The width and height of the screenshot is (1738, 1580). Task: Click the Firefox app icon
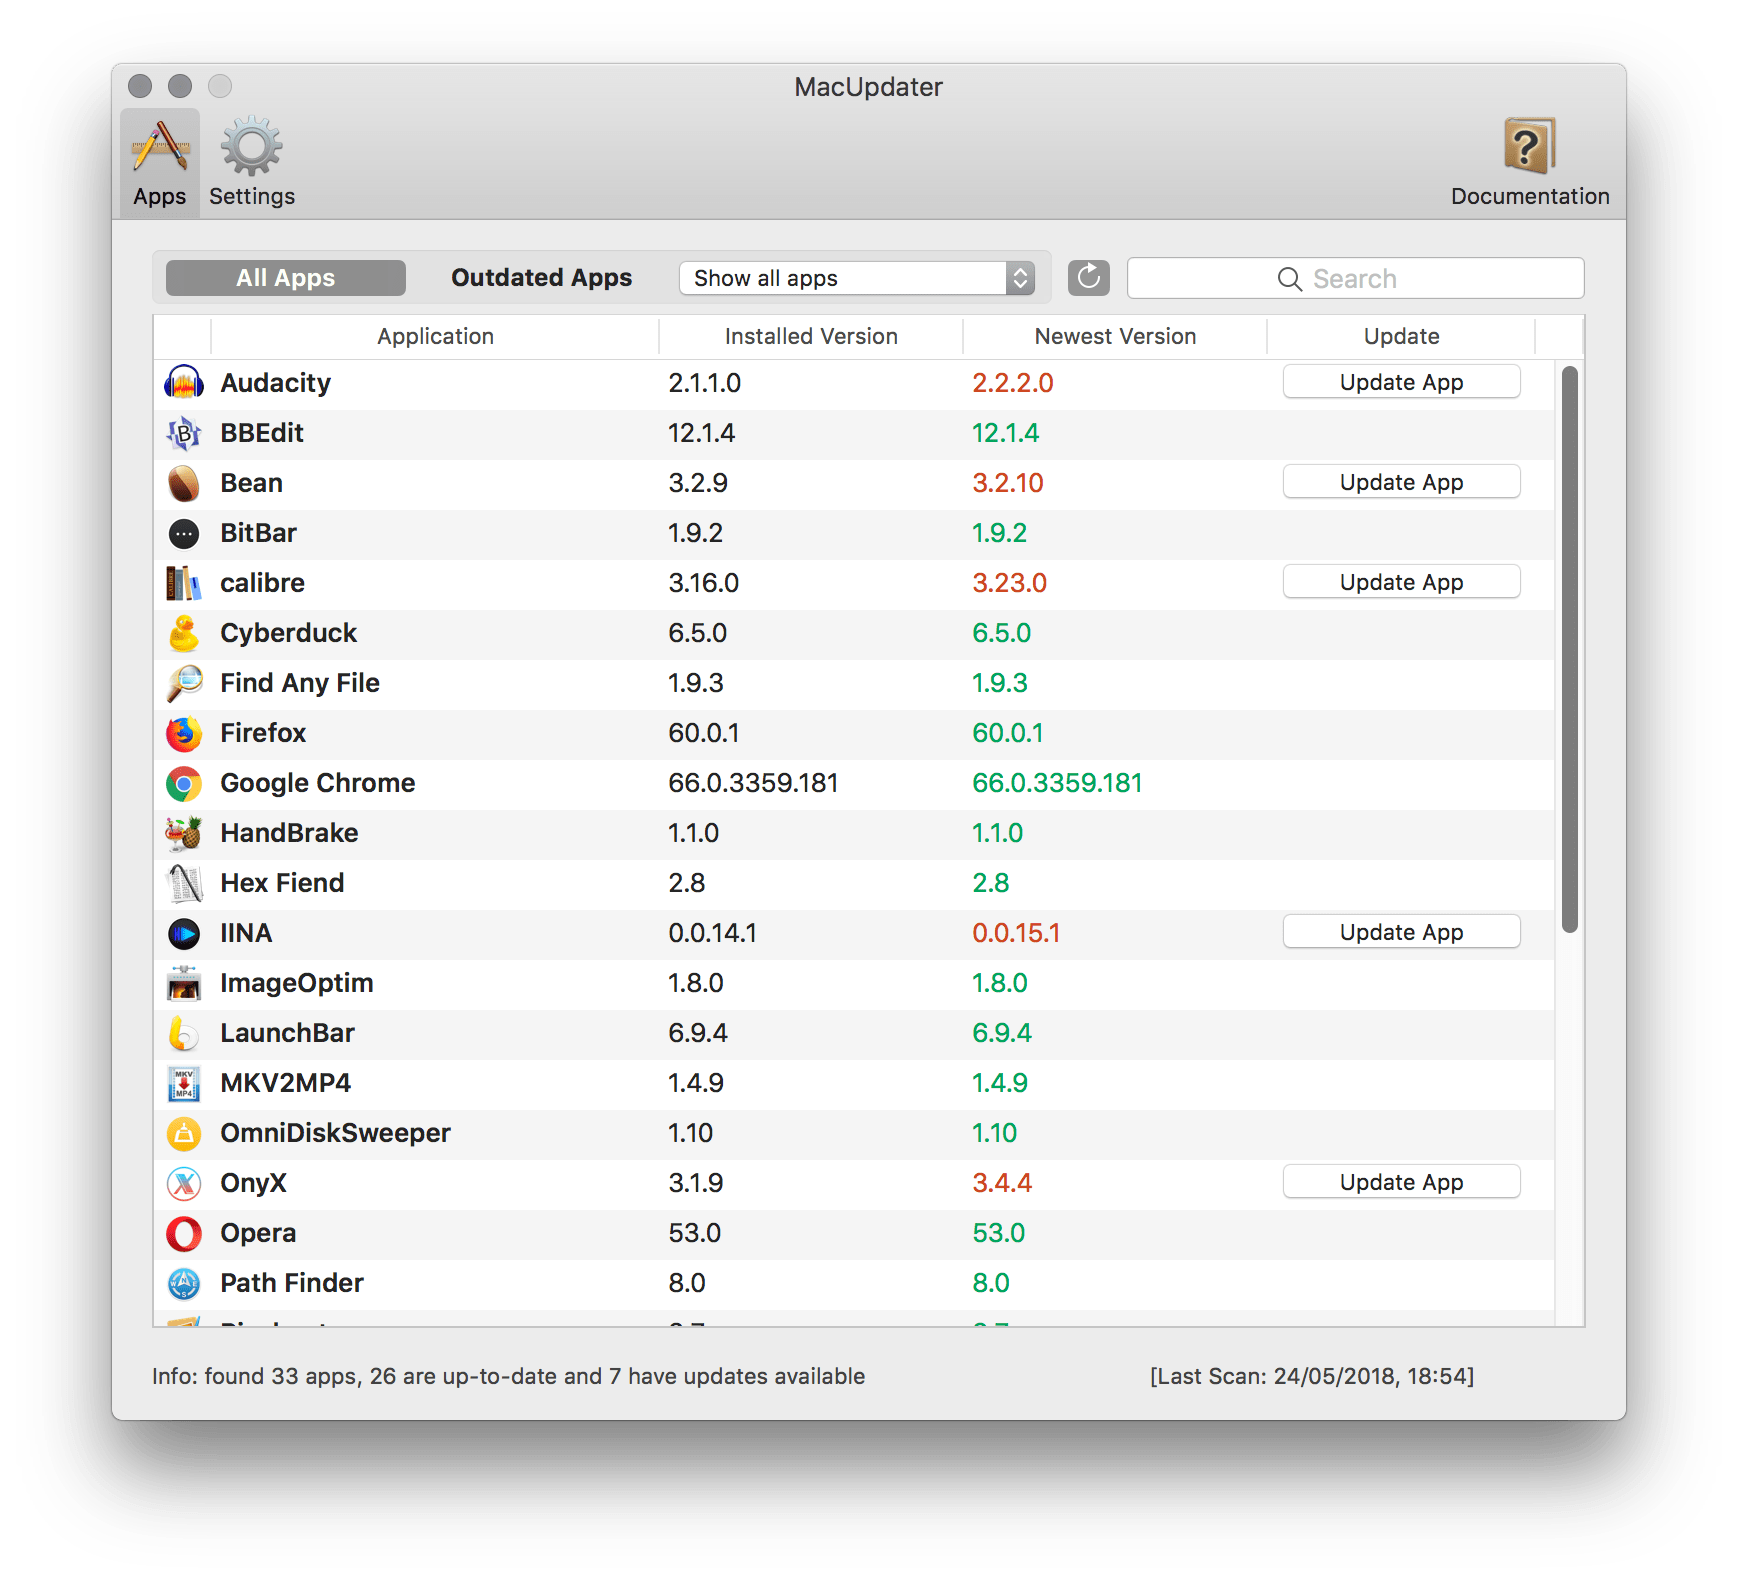pyautogui.click(x=184, y=733)
